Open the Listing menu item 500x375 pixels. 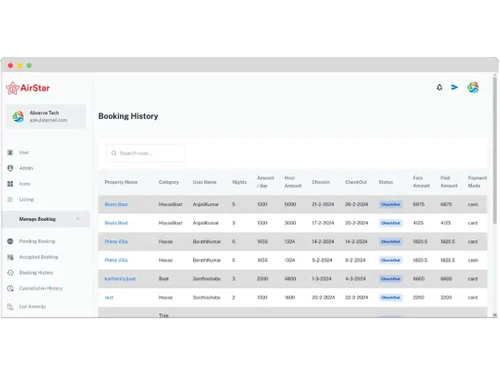[x=26, y=199]
